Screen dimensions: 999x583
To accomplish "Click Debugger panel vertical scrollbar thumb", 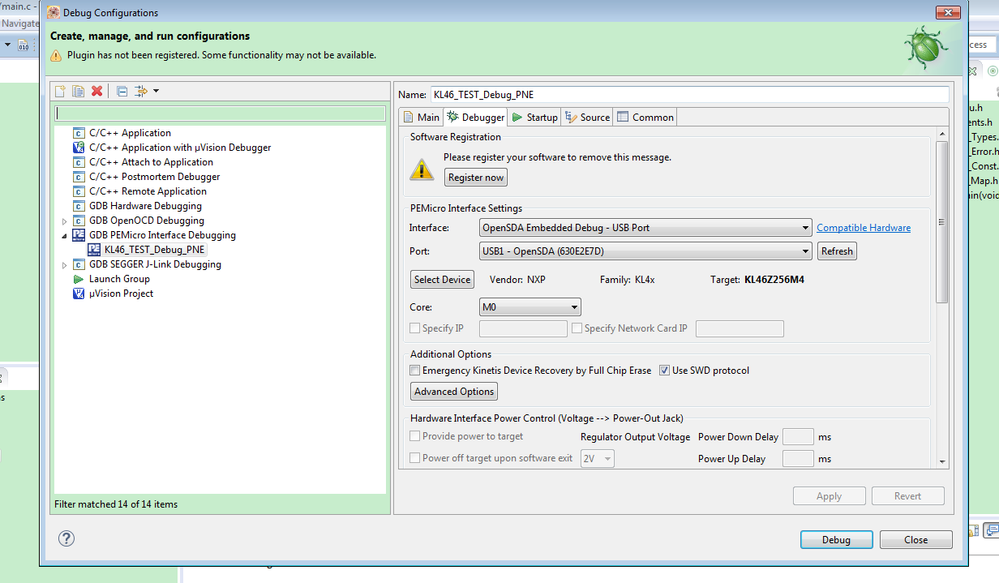I will click(942, 222).
